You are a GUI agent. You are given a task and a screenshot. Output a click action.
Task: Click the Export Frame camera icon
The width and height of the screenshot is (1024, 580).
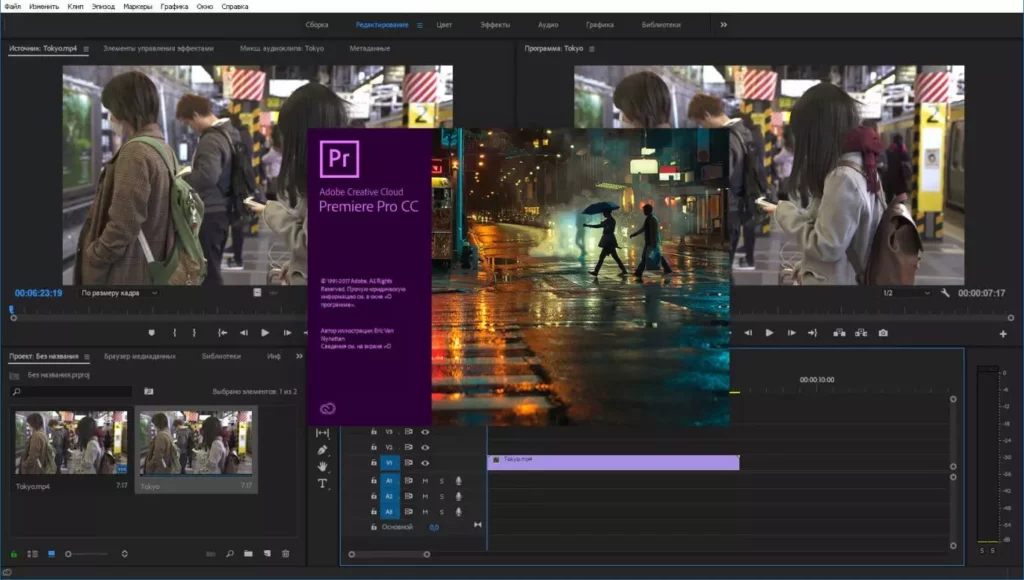tap(884, 332)
